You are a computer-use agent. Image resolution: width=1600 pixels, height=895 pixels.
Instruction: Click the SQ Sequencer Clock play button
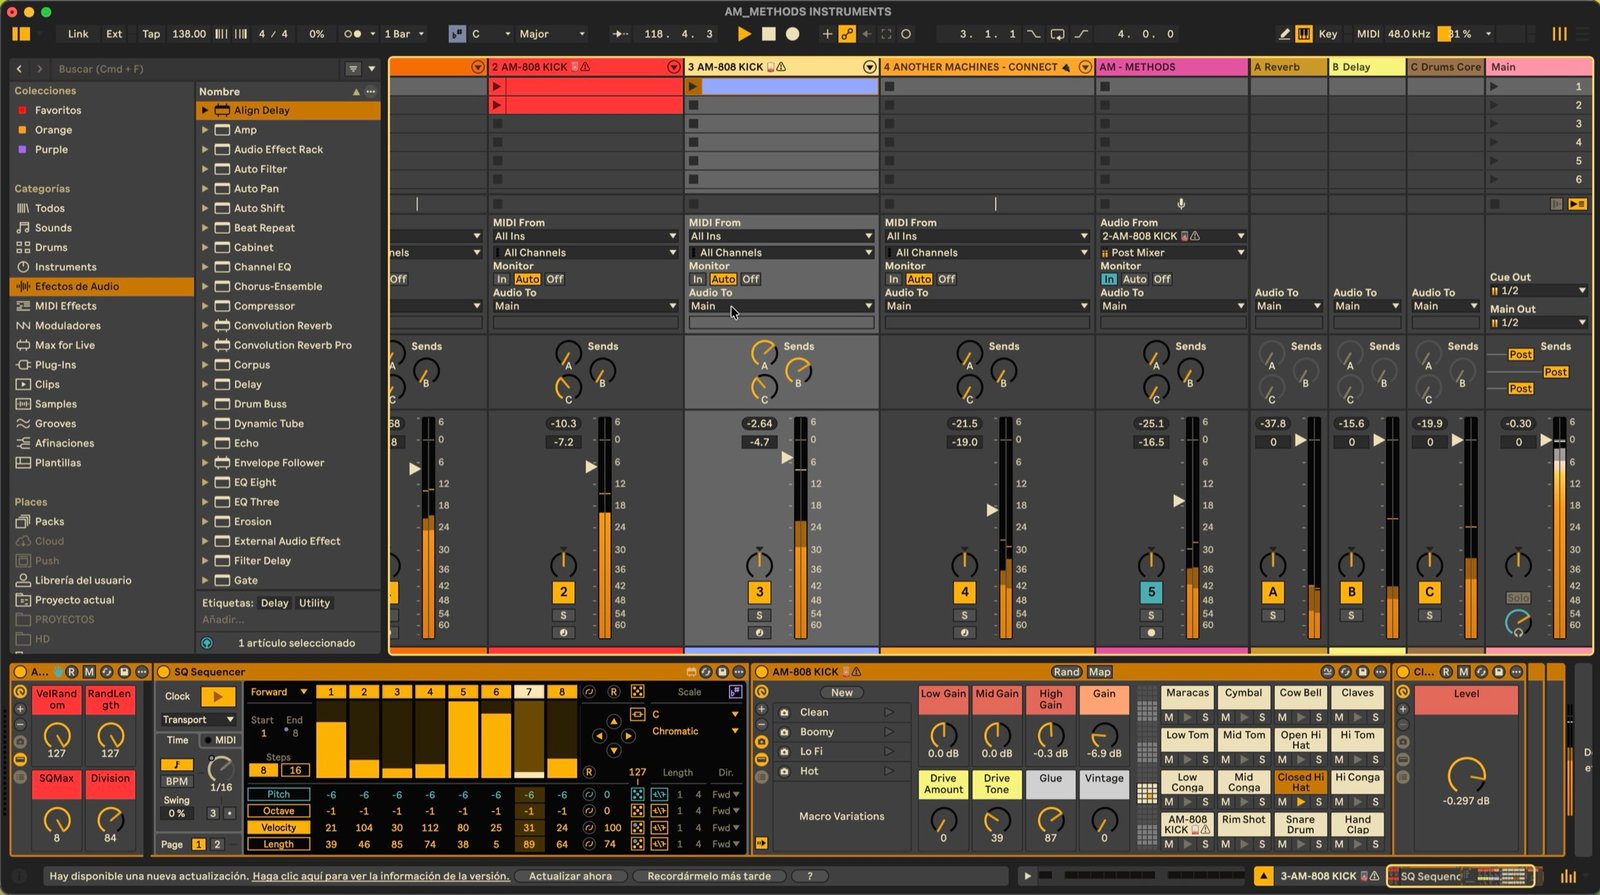pos(217,697)
